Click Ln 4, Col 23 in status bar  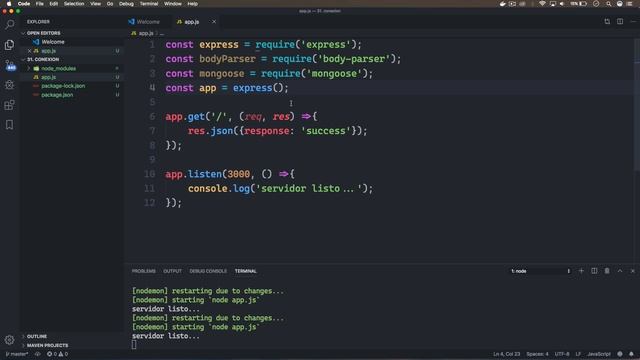tap(507, 354)
